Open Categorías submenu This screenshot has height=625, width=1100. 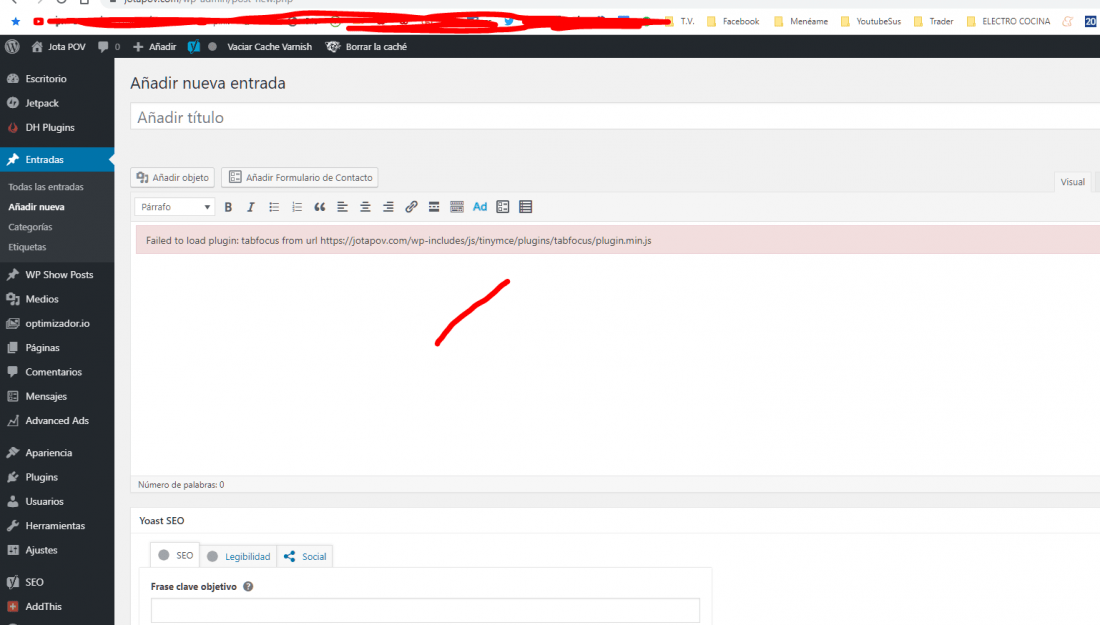30,227
